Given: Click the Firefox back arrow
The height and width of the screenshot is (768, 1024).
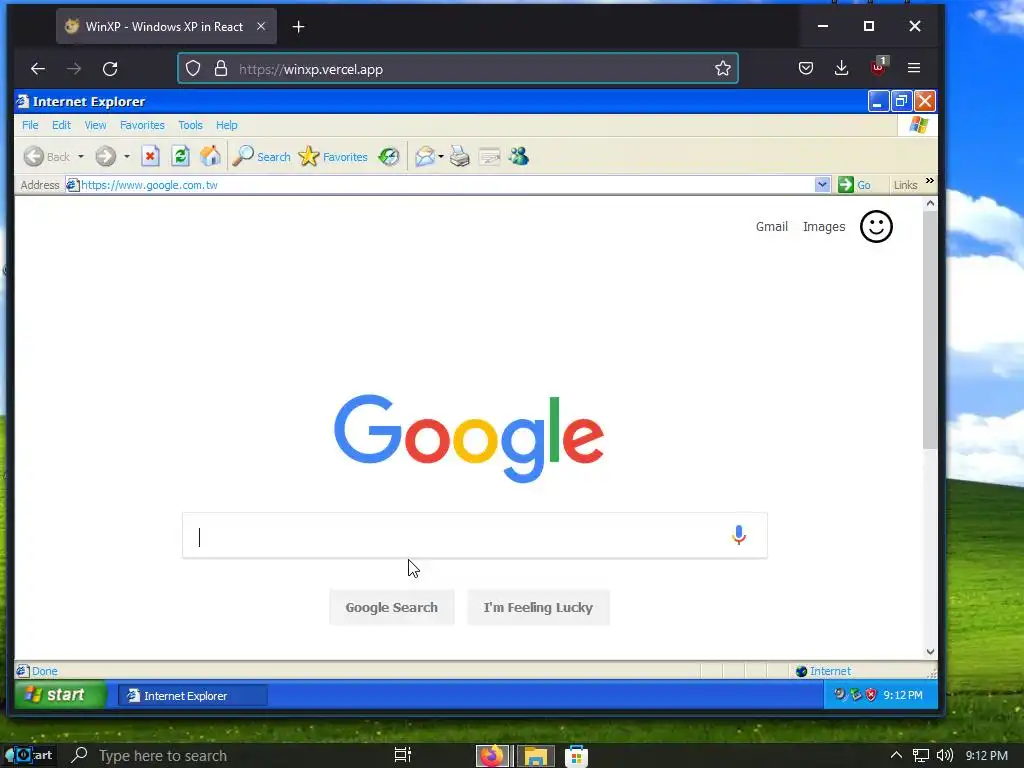Looking at the screenshot, I should point(38,69).
